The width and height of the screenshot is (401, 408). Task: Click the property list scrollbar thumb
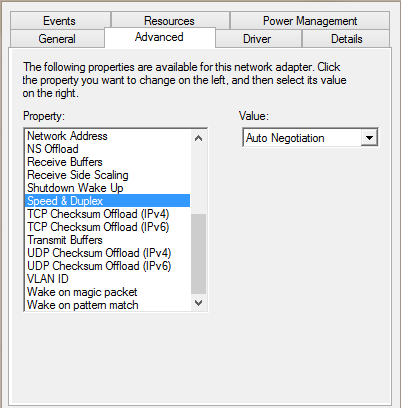(198, 254)
